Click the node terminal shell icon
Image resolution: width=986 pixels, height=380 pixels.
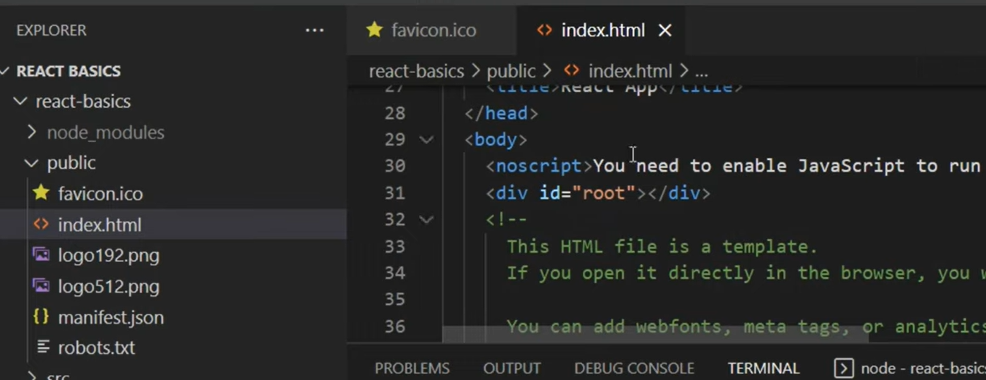(x=843, y=368)
